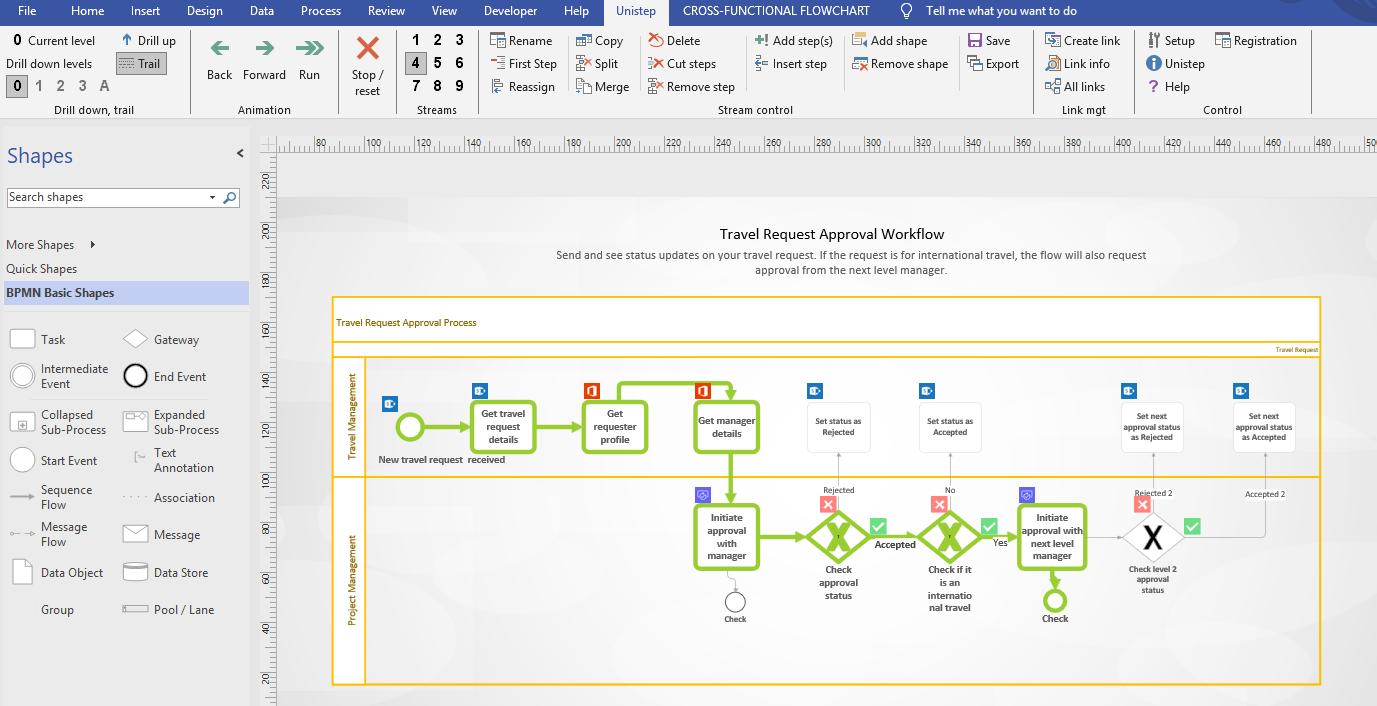1377x706 pixels.
Task: Pick the End Event shape
Action: click(136, 377)
